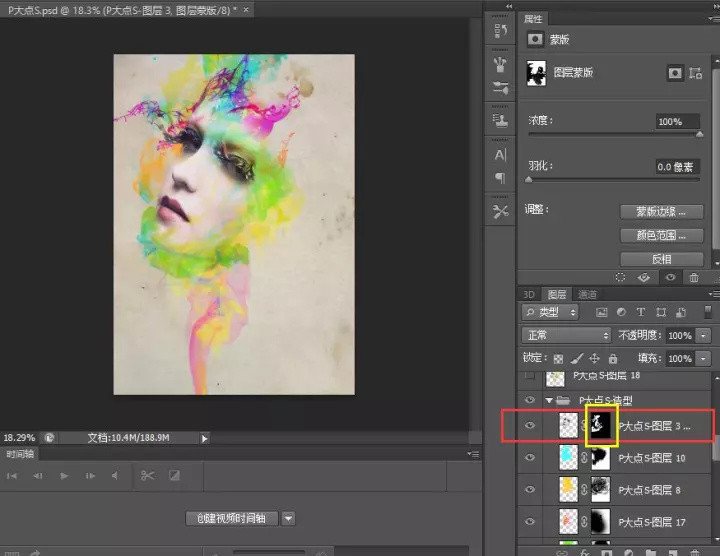Open the dropdown arrow beside 创建视频时间轴
720x556 pixels.
(288, 518)
